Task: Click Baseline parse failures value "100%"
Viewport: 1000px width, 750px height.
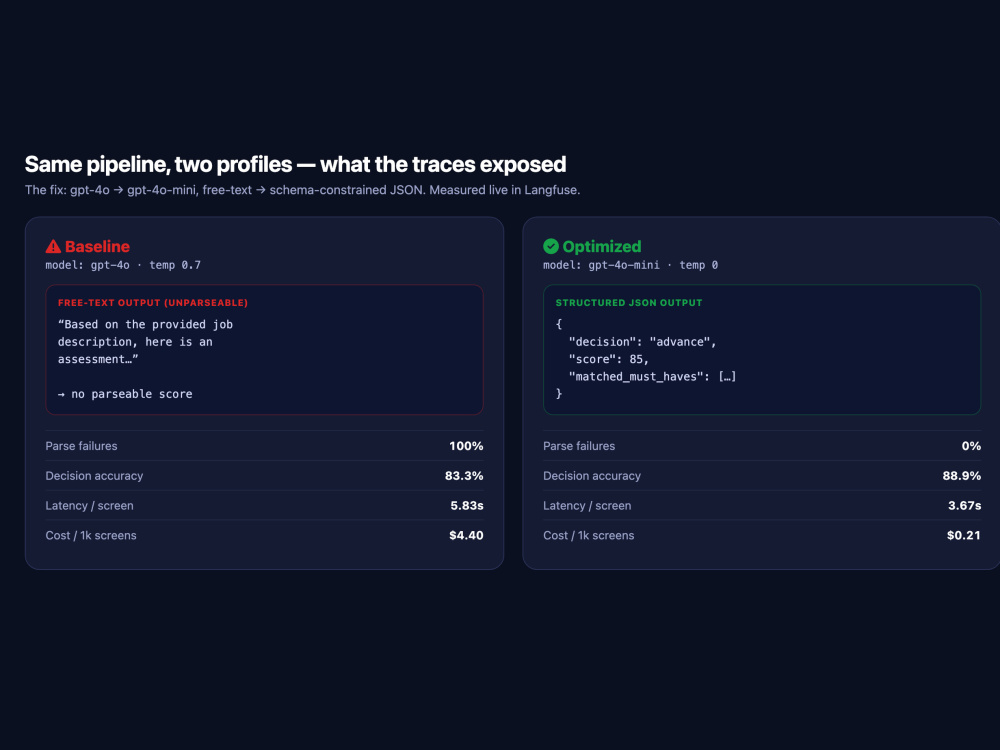Action: click(x=466, y=446)
